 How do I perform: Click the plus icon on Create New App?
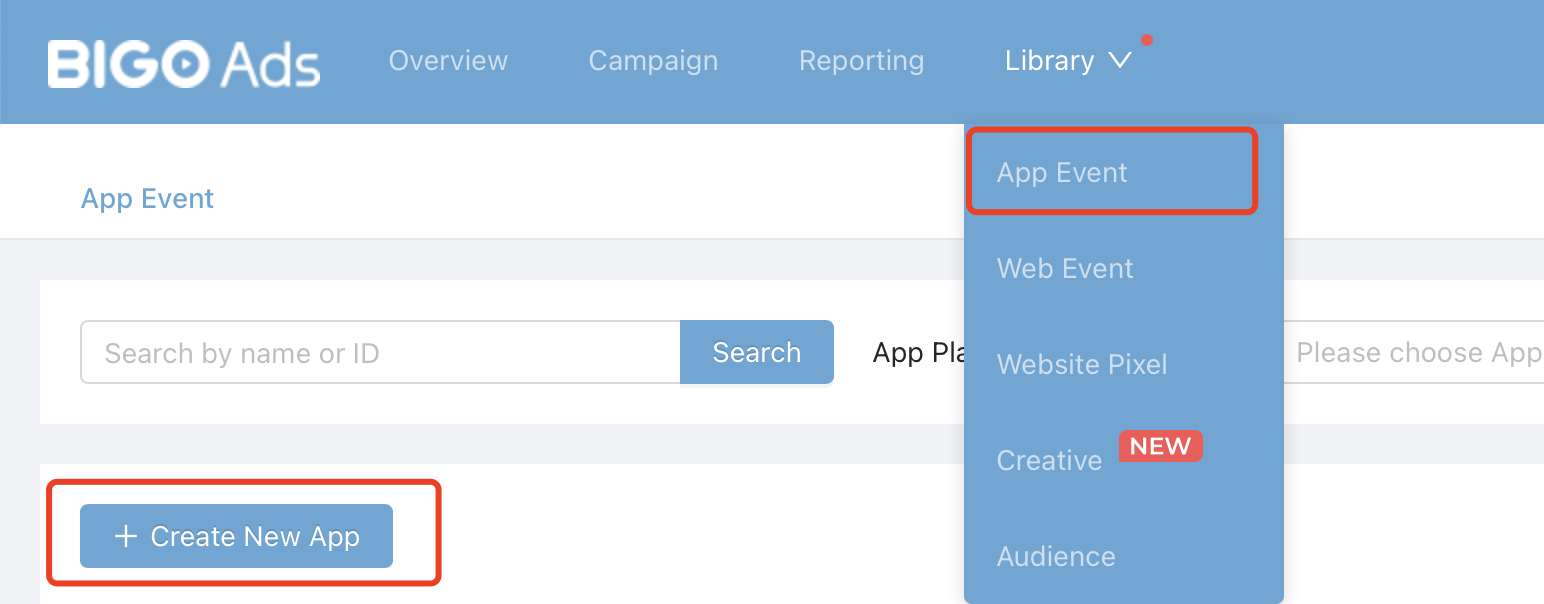click(x=125, y=537)
